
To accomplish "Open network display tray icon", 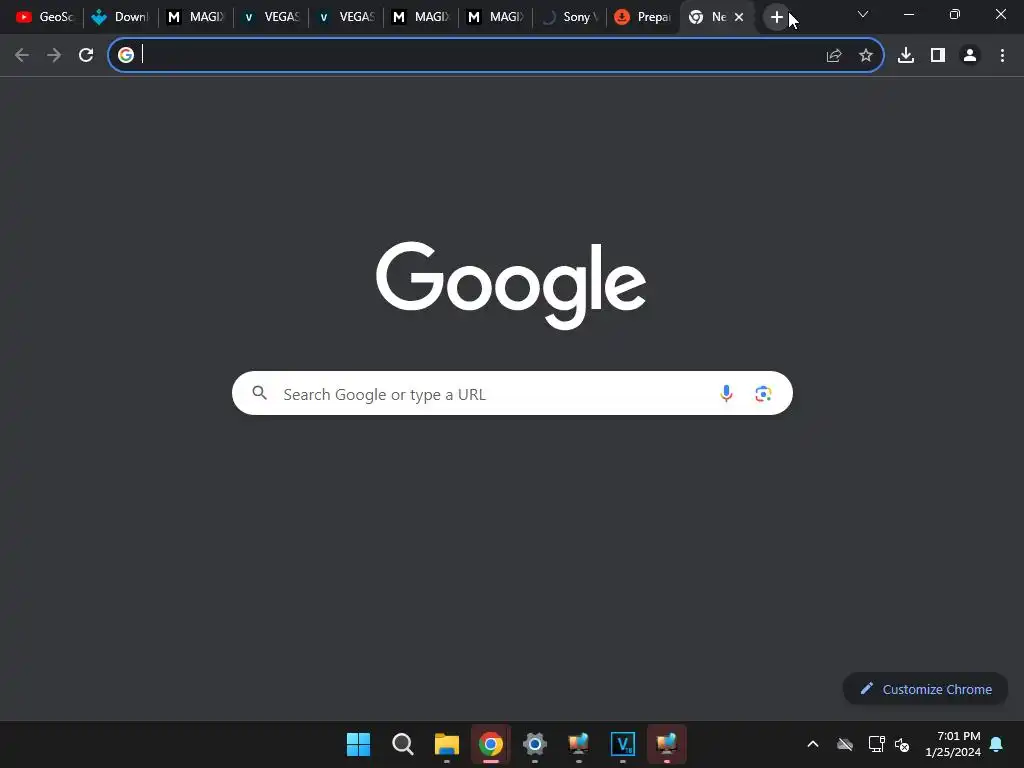I will tap(876, 744).
